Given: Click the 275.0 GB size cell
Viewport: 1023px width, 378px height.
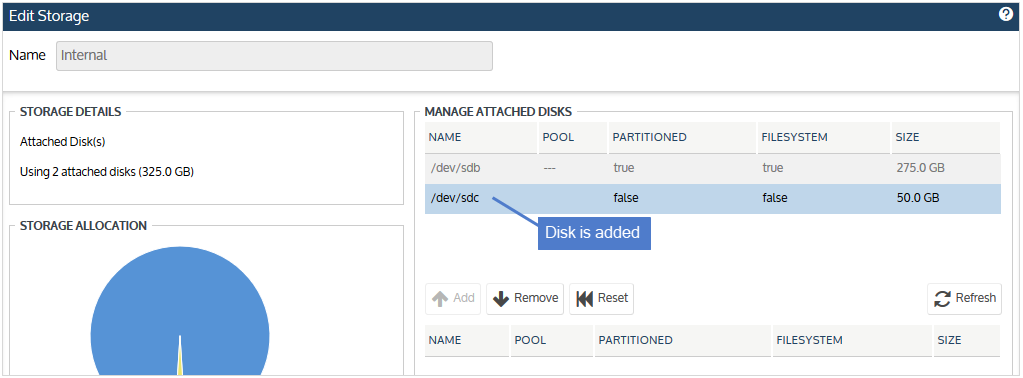Looking at the screenshot, I should coord(921,168).
